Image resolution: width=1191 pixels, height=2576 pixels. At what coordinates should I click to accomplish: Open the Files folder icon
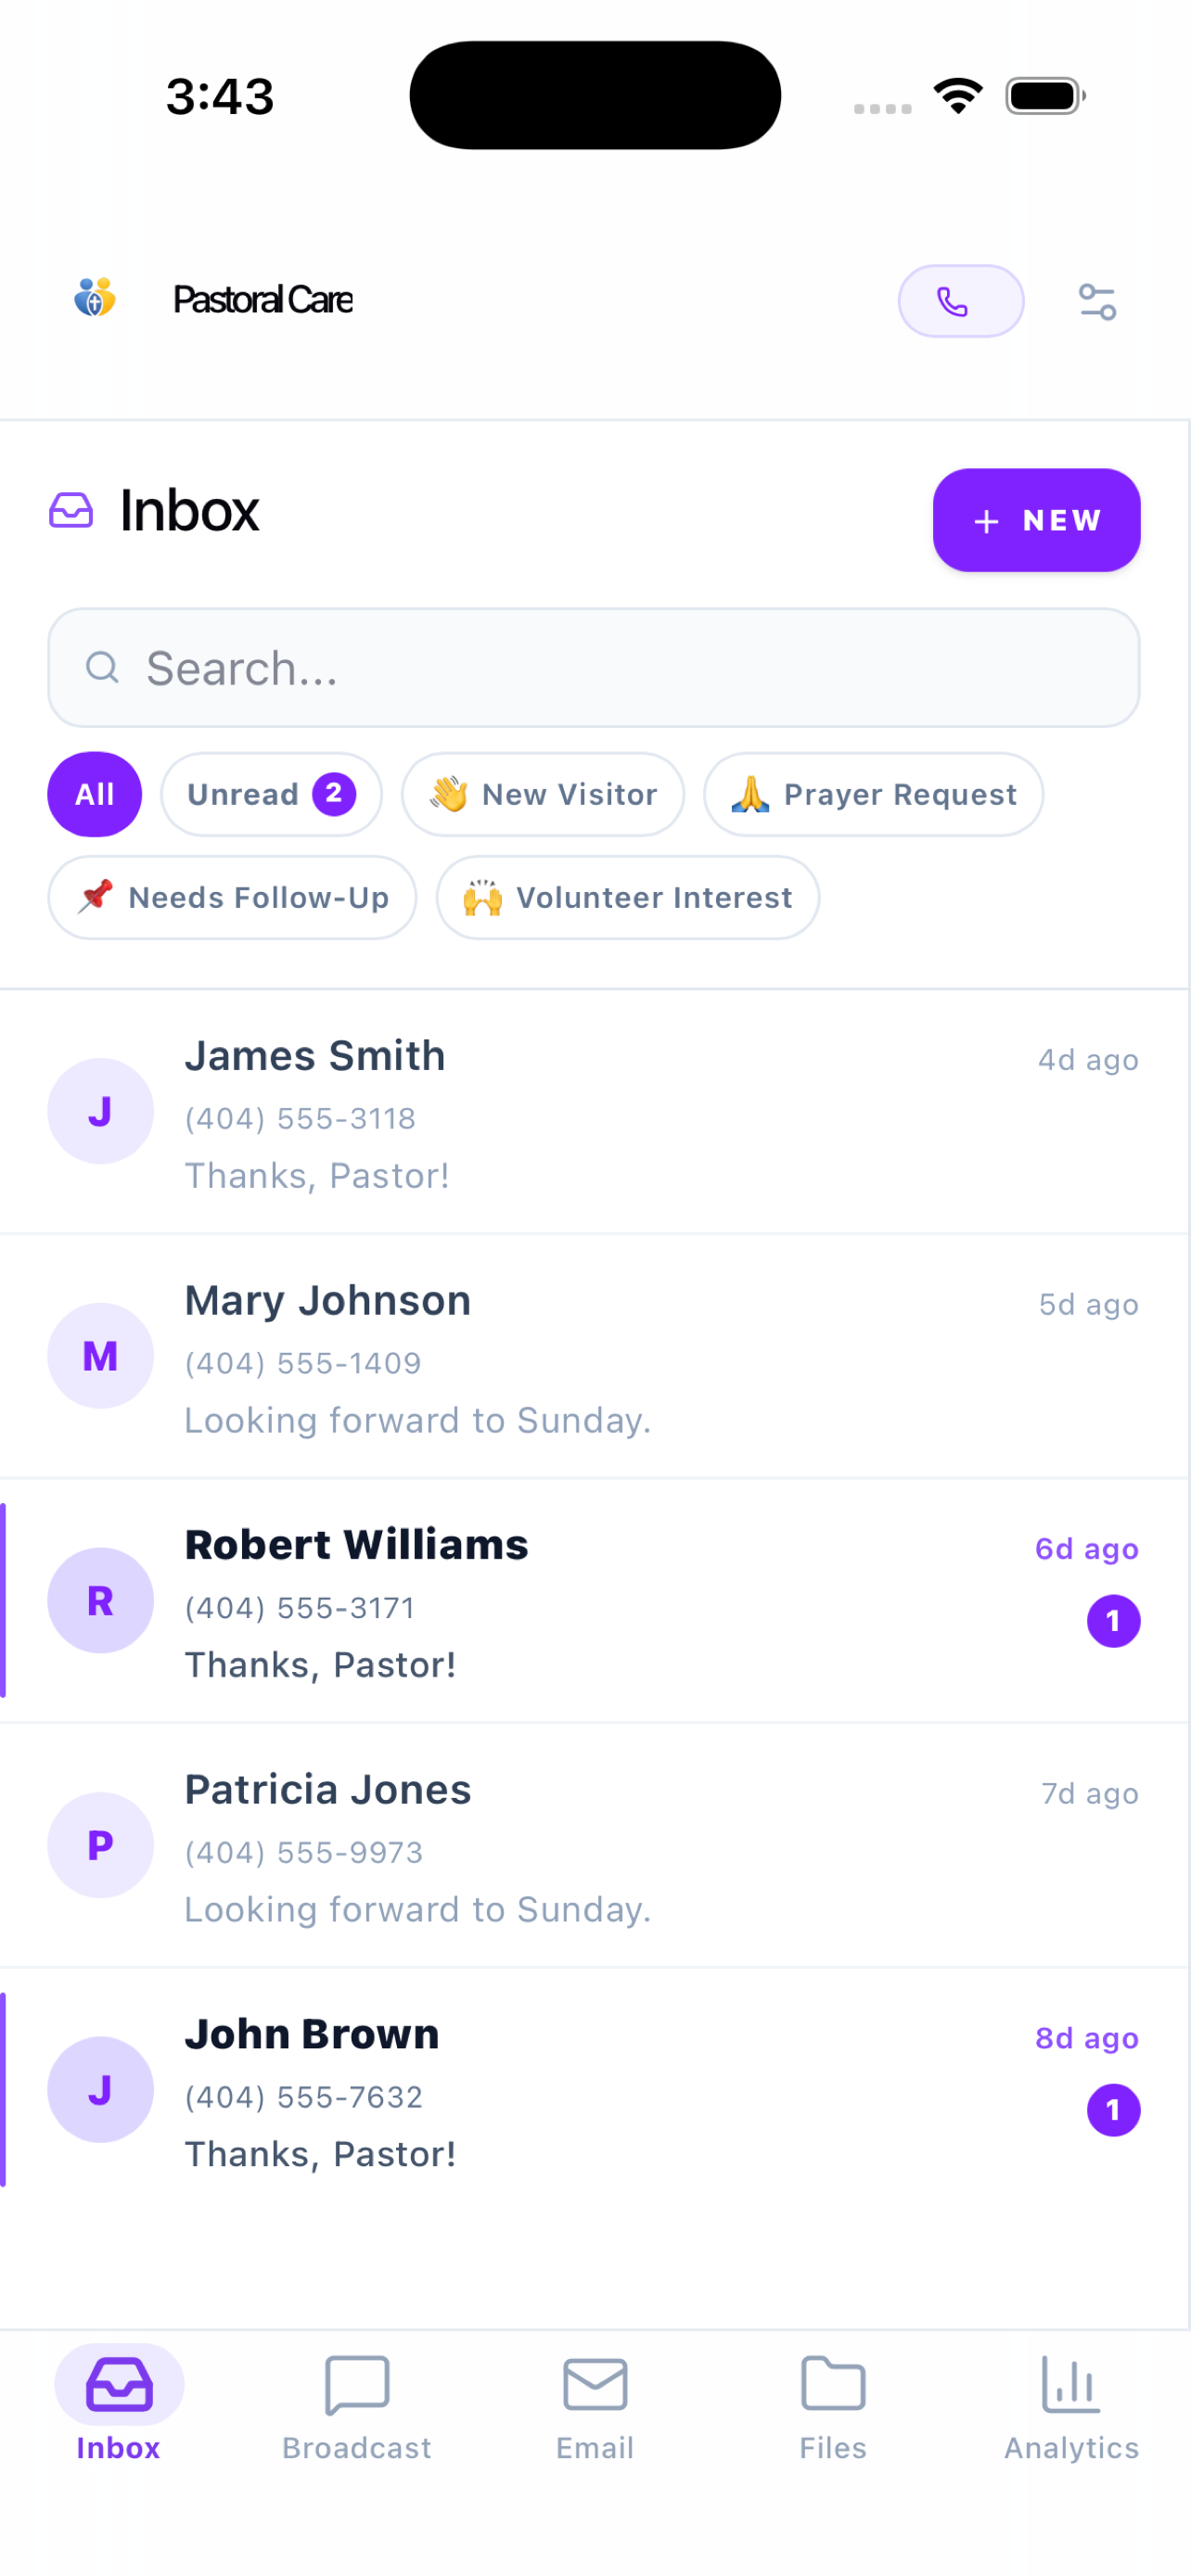tap(833, 2384)
